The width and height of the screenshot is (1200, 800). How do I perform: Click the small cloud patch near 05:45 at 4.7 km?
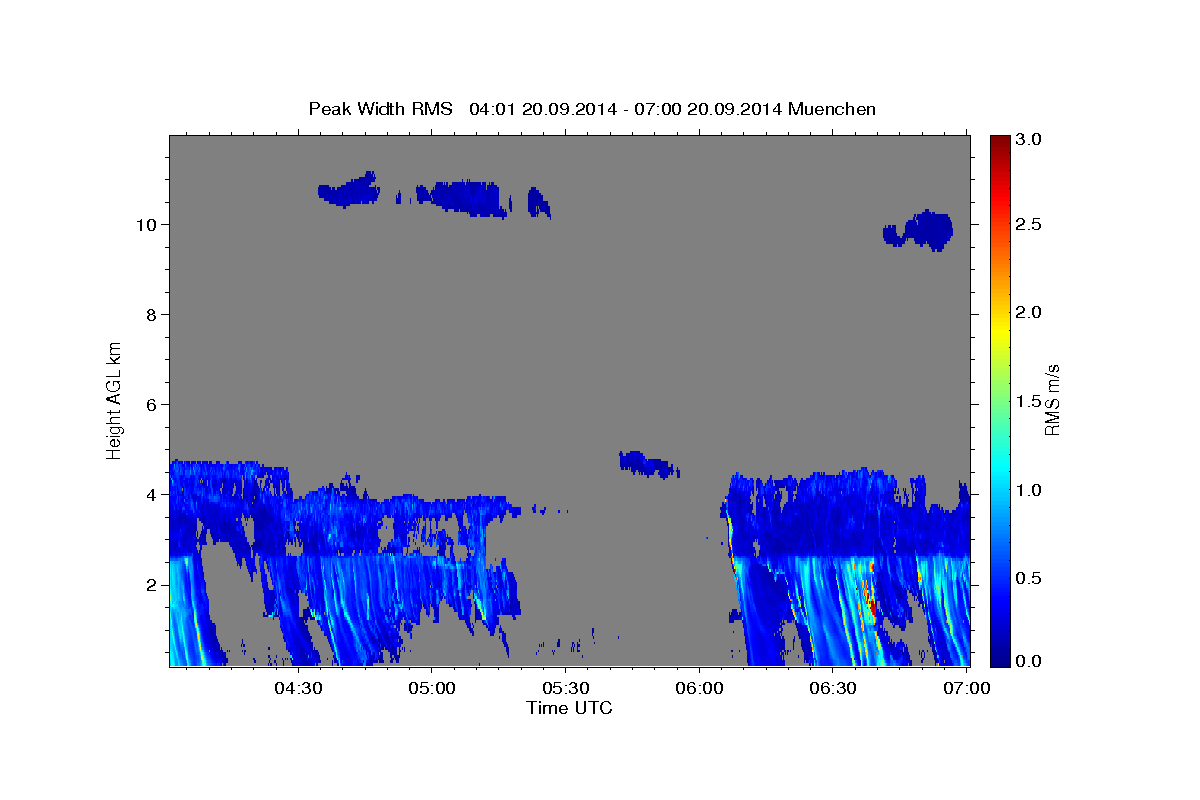(x=648, y=464)
